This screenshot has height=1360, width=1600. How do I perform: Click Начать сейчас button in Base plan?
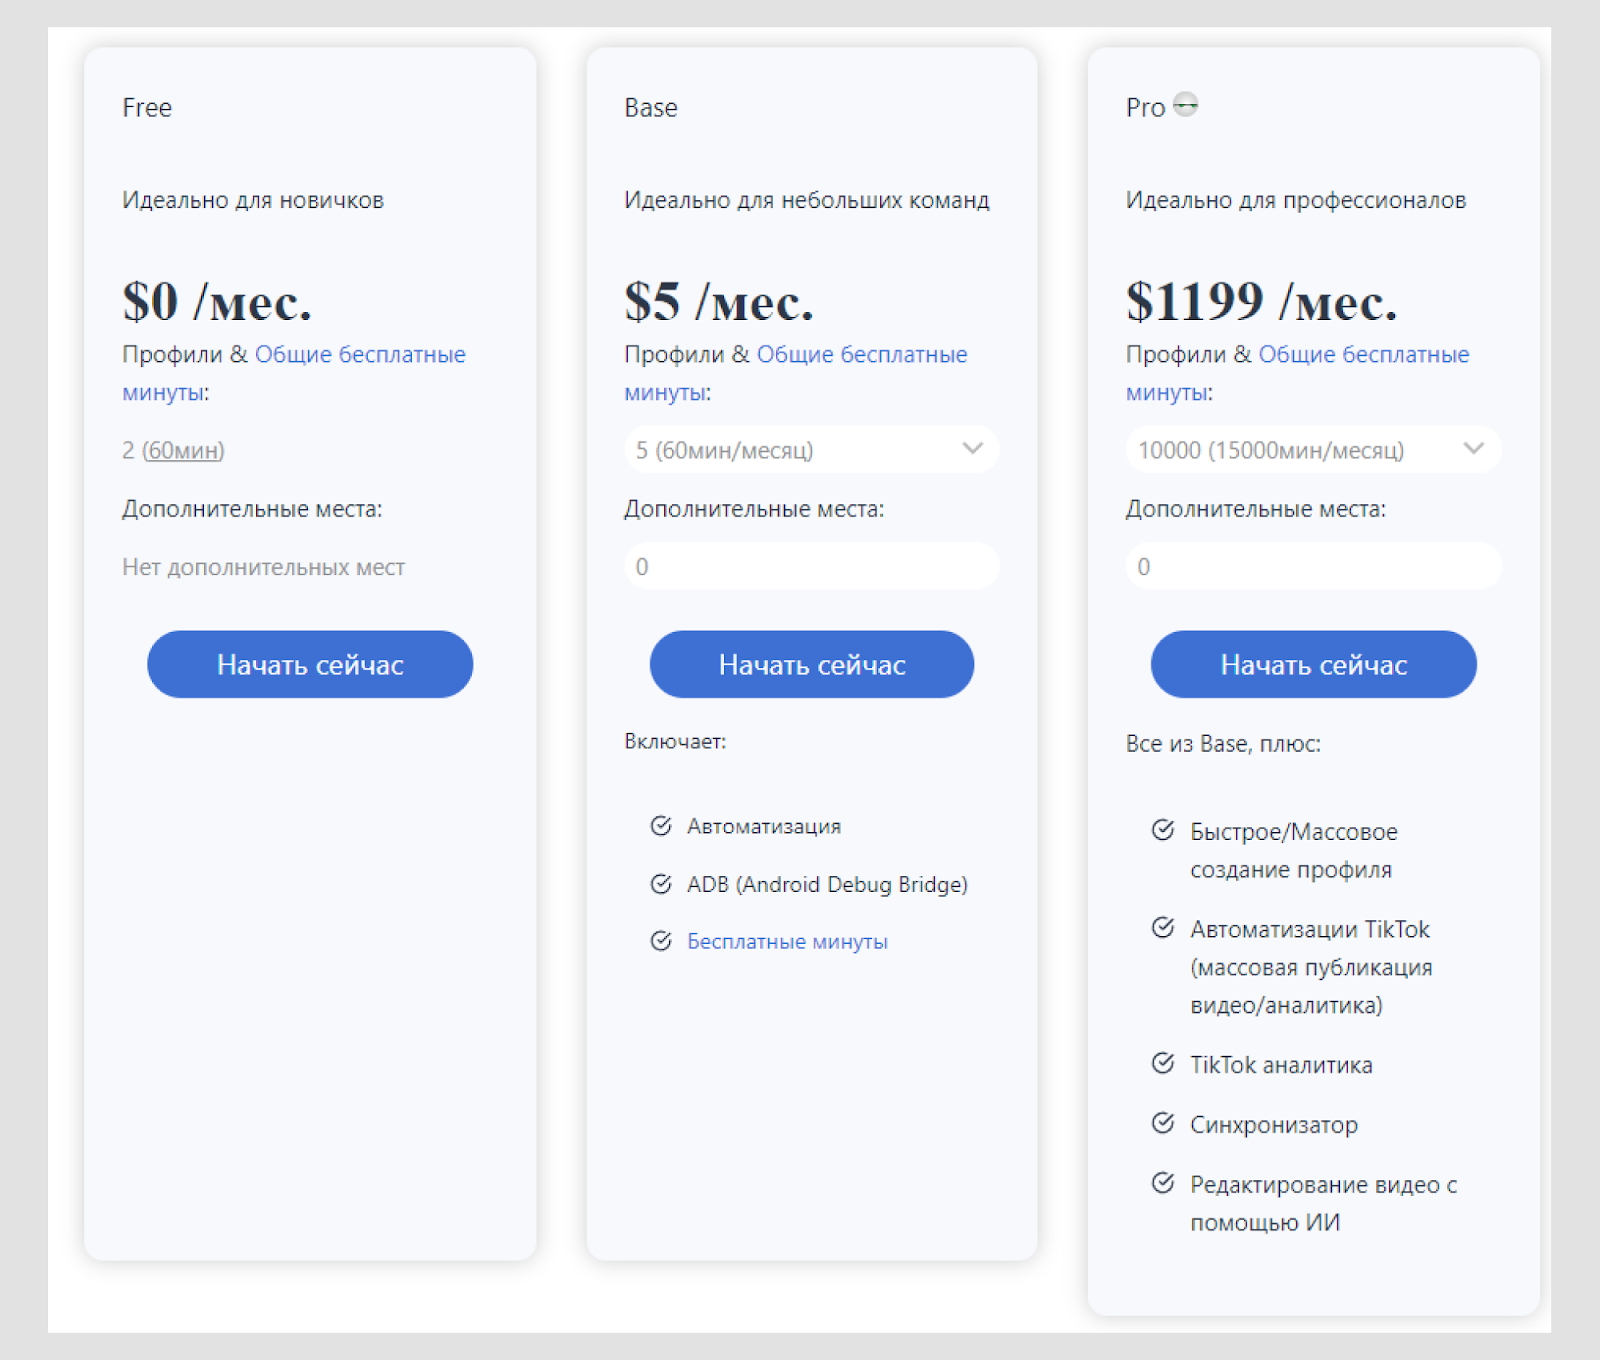point(812,664)
